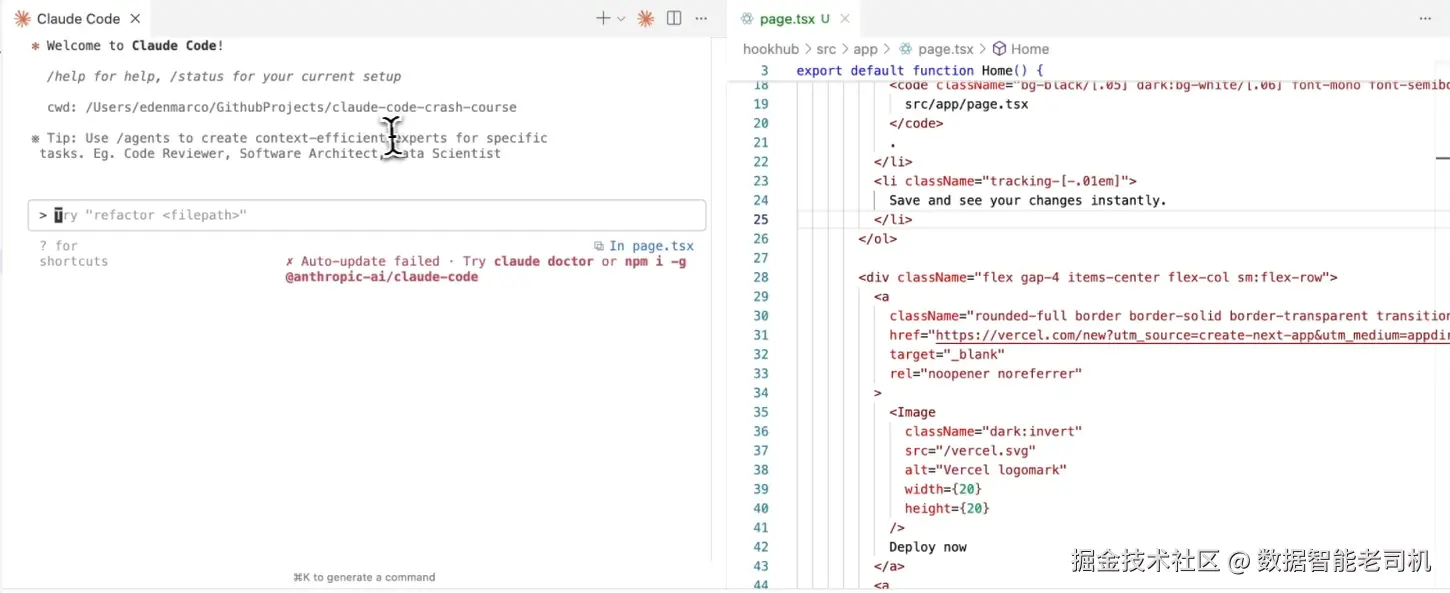Screen dimensions: 1450x593
Task: Click the editor scrollbar marker at right edge
Action: click(1442, 158)
